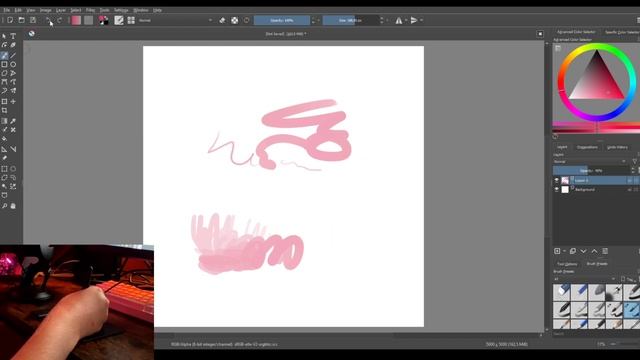Toggle horizontal mirror tool
Viewport: 640px width, 360px height.
(399, 20)
